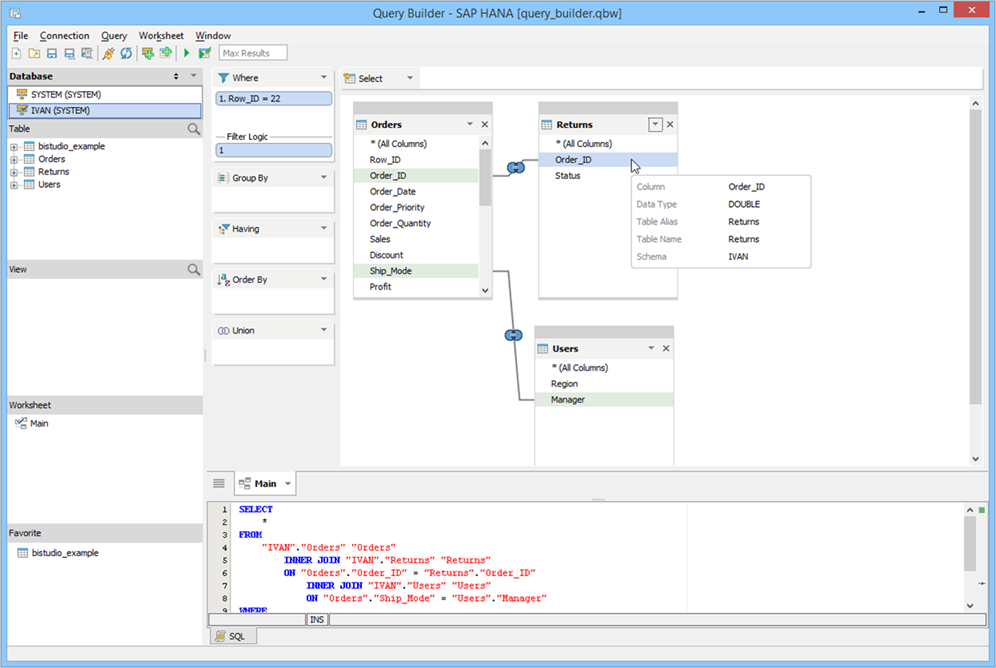This screenshot has width=996, height=668.
Task: Click the Save All toolbar icon
Action: pos(87,53)
